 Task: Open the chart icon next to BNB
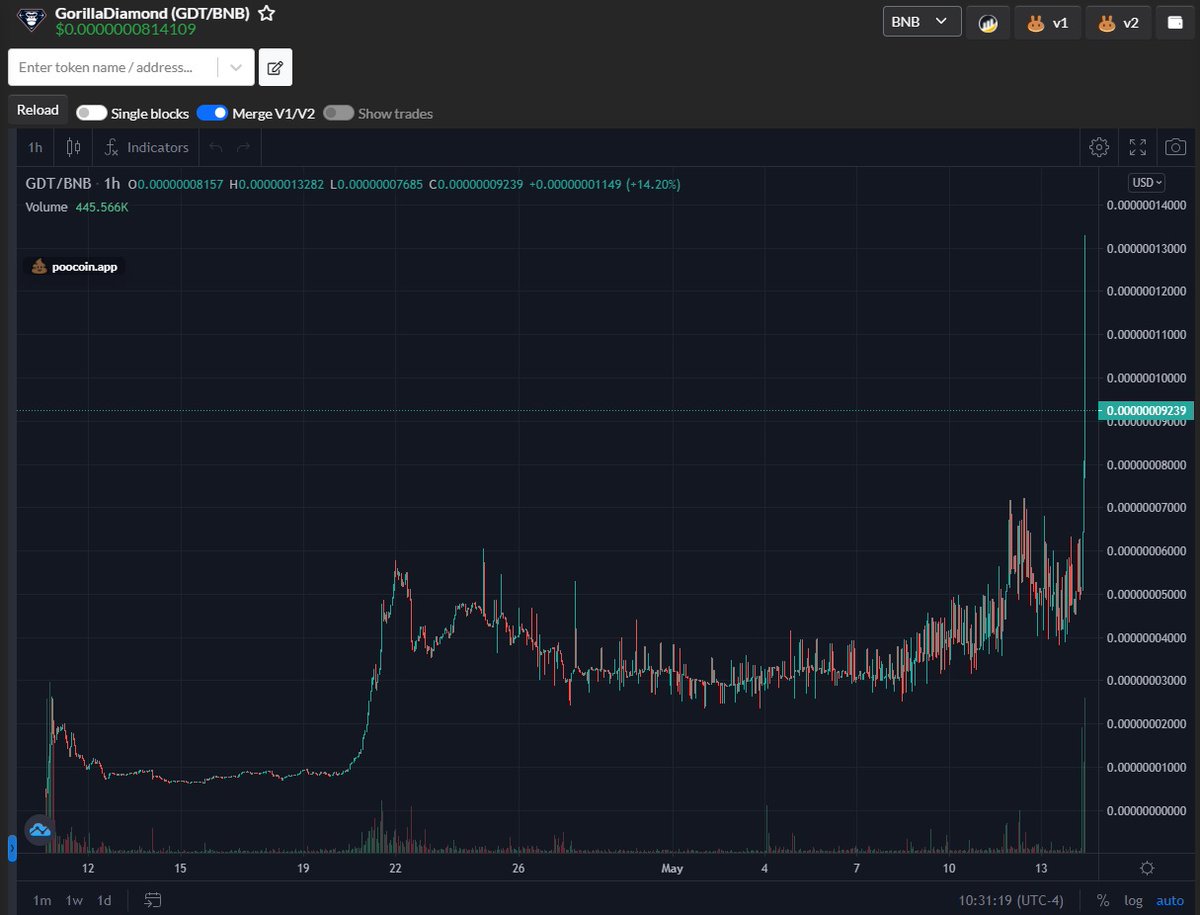988,22
